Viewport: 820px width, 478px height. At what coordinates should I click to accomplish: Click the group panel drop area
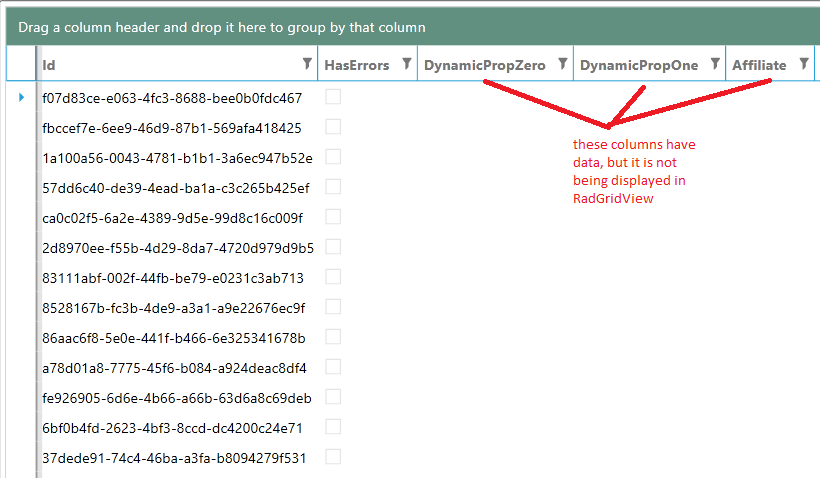(413, 27)
